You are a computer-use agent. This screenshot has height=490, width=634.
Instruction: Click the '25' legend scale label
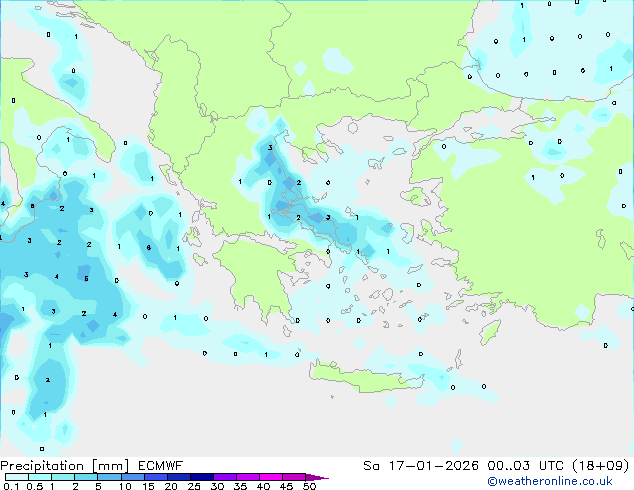pos(194,486)
